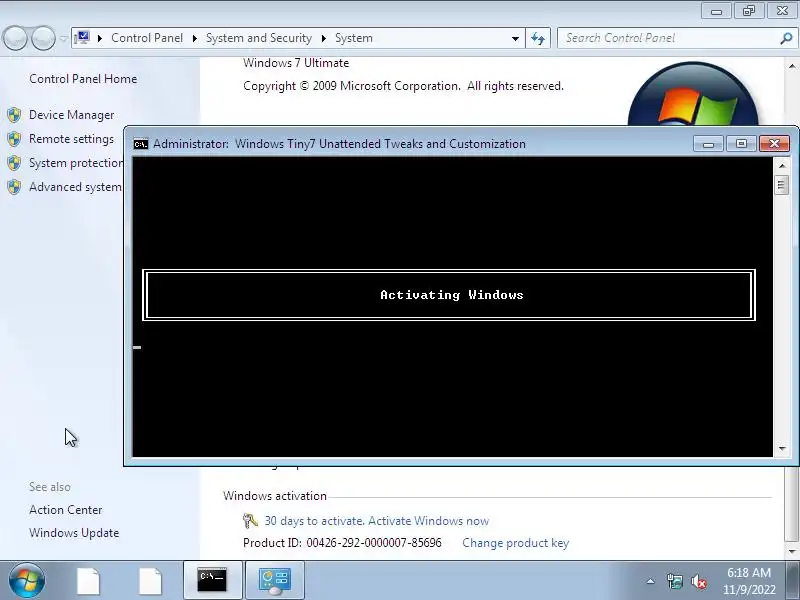Open Advanced system settings link
The width and height of the screenshot is (800, 600).
coord(76,187)
